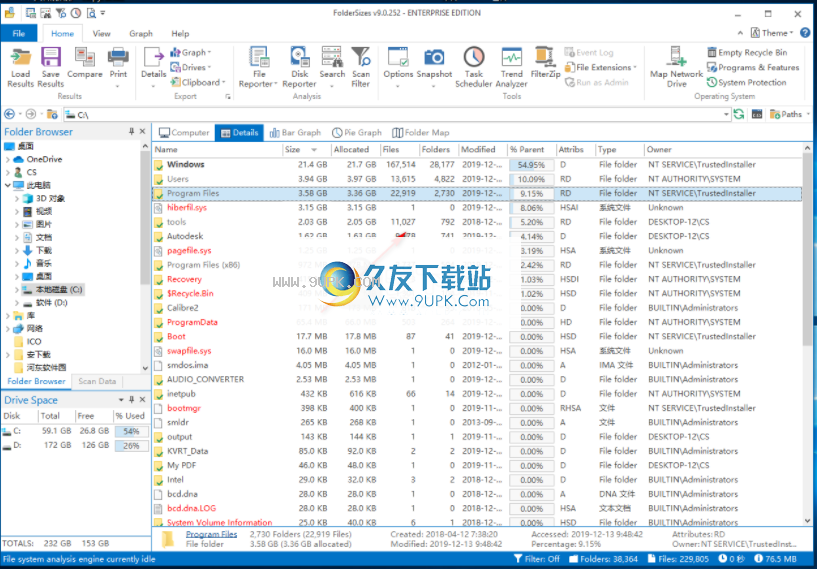Expand the OneDrive tree node
Viewport: 817px width, 569px height.
[8, 159]
